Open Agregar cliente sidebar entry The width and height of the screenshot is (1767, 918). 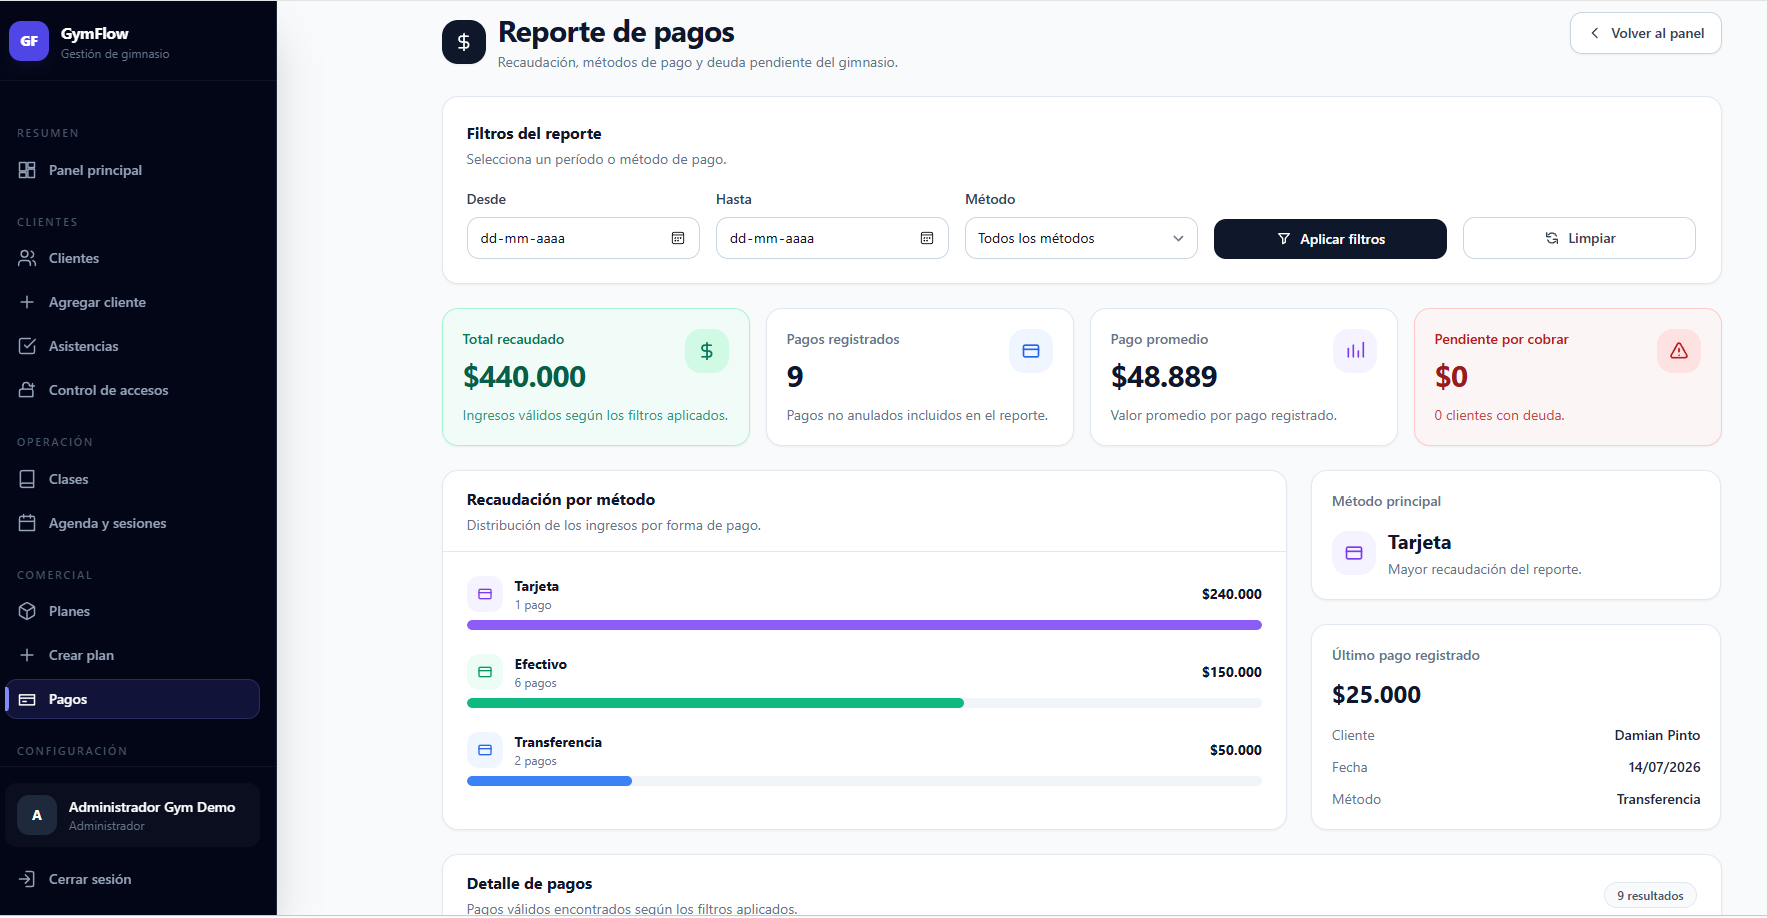[x=132, y=302]
